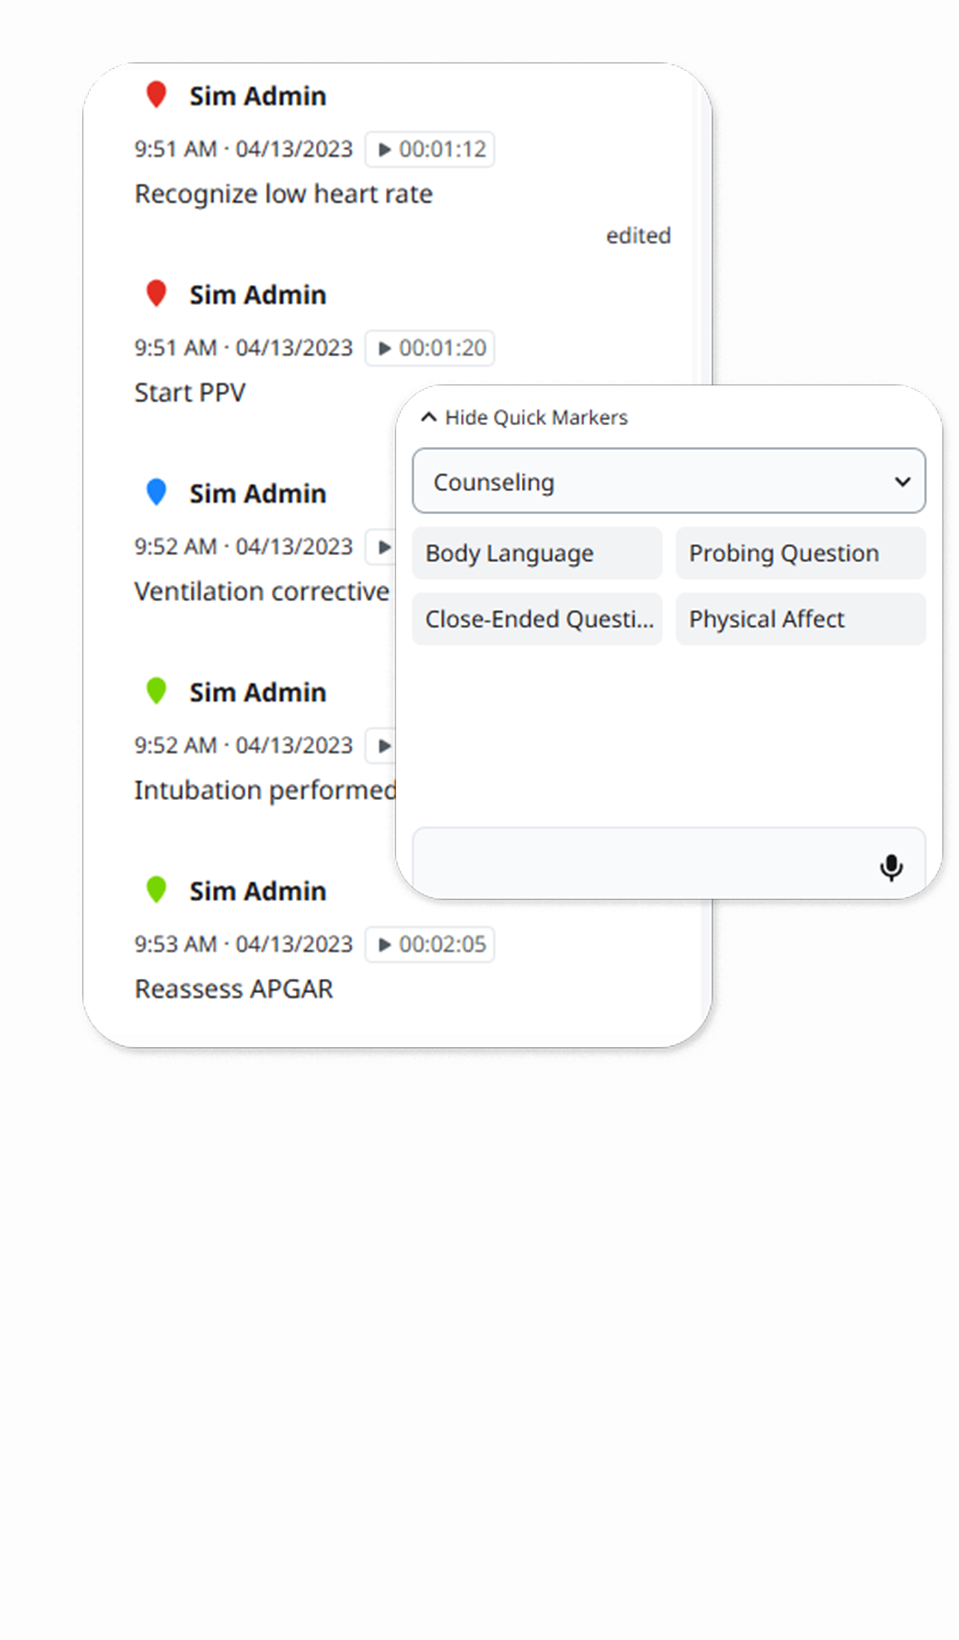Add Probing Question quick marker

tap(801, 553)
